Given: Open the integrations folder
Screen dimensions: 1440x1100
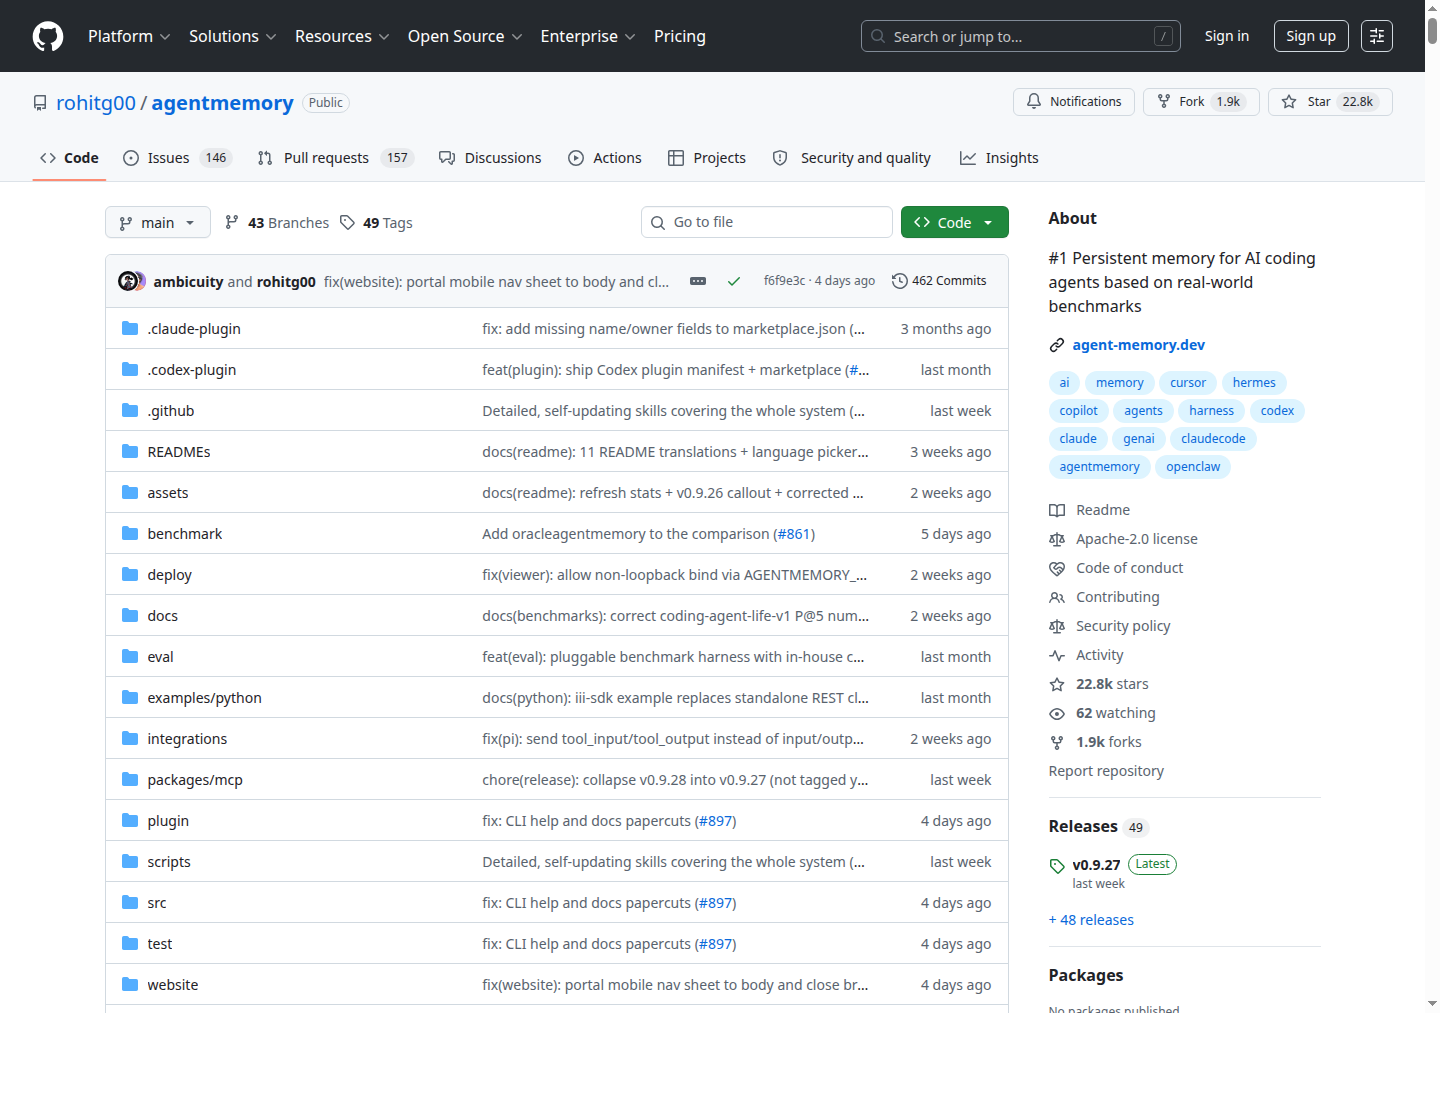Looking at the screenshot, I should point(187,739).
